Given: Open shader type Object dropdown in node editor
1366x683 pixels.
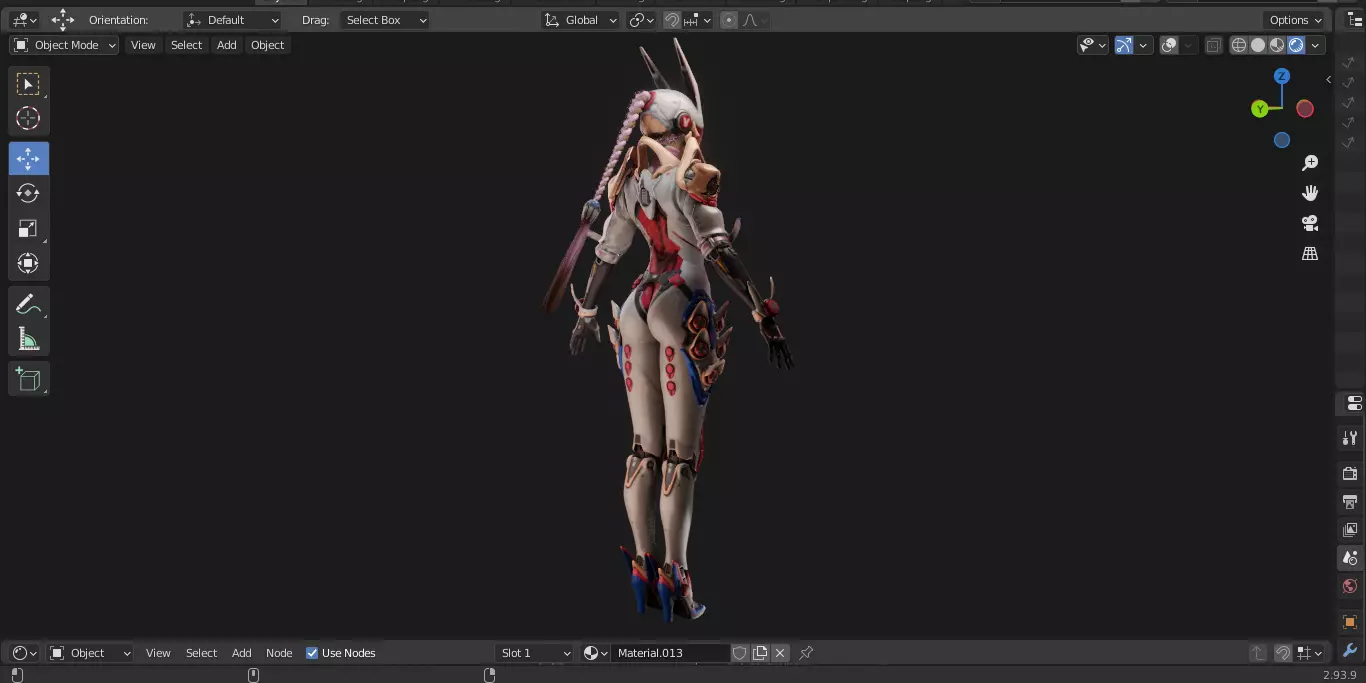Looking at the screenshot, I should 90,653.
